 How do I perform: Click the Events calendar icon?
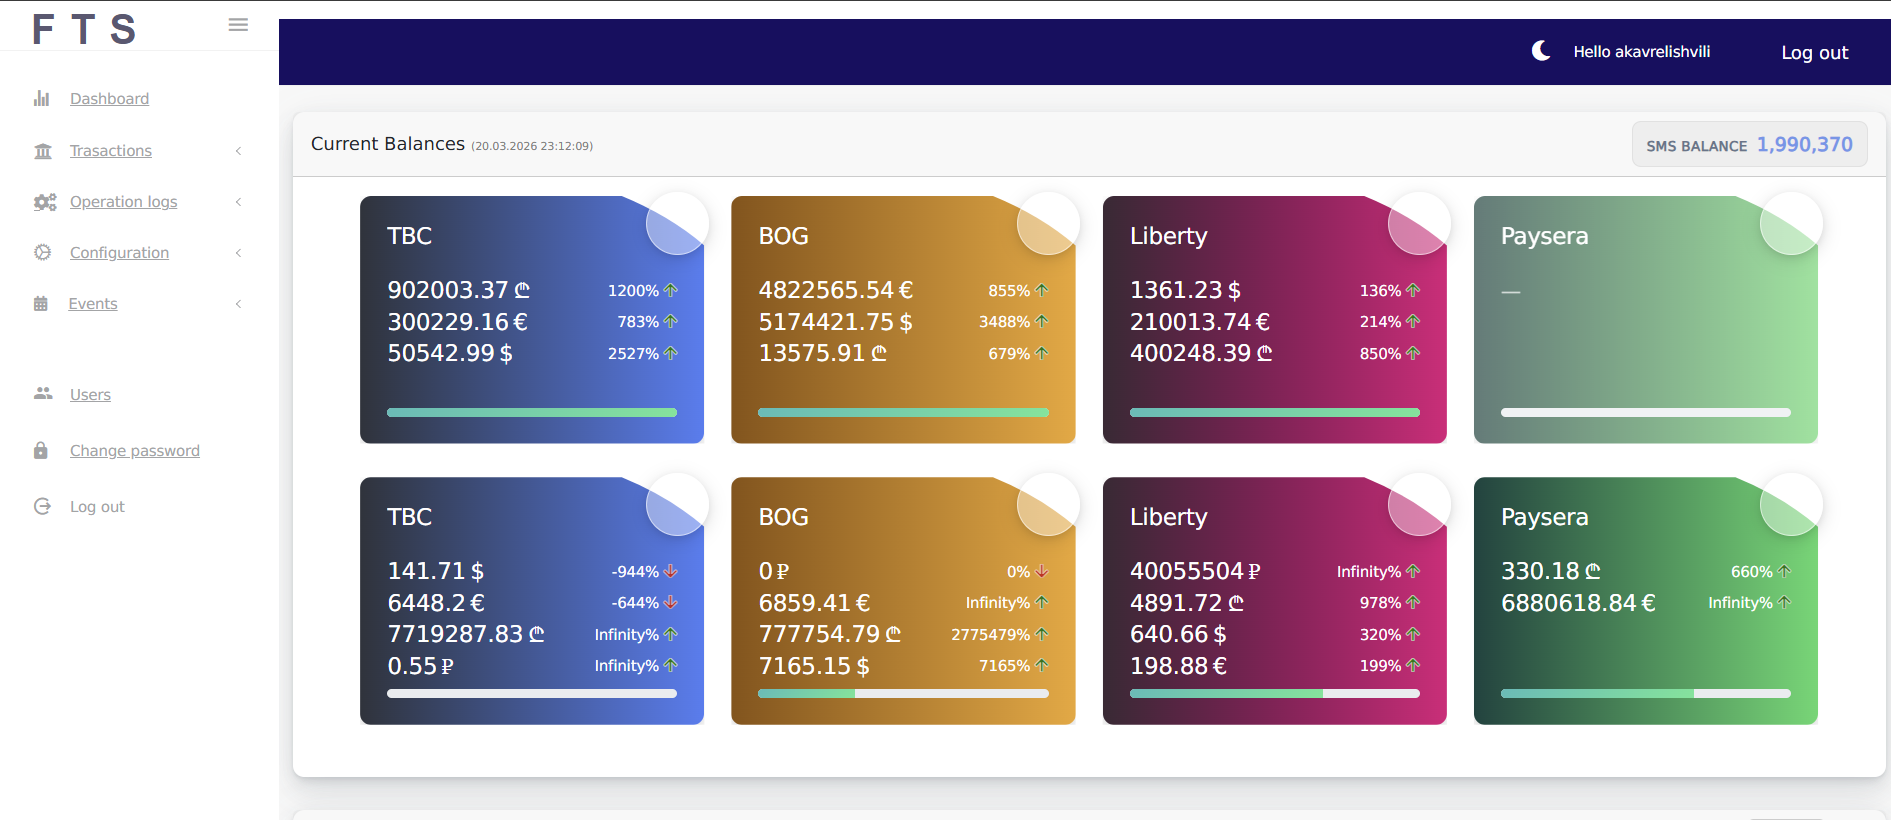tap(41, 304)
